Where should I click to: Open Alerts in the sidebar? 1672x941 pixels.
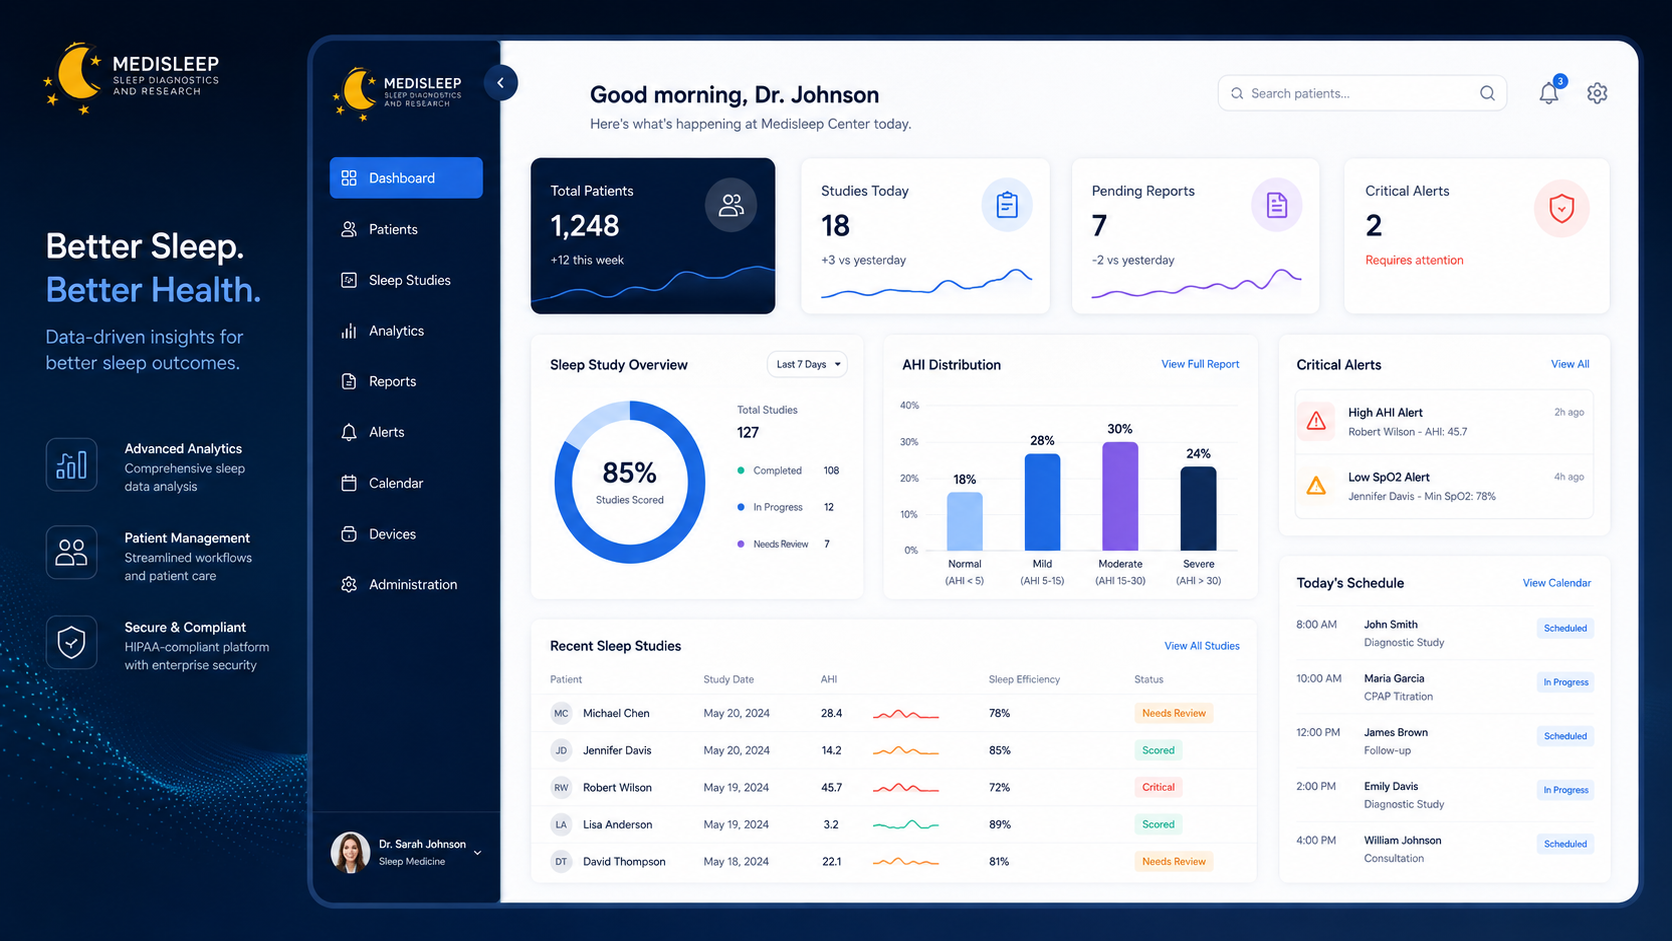[x=406, y=432]
